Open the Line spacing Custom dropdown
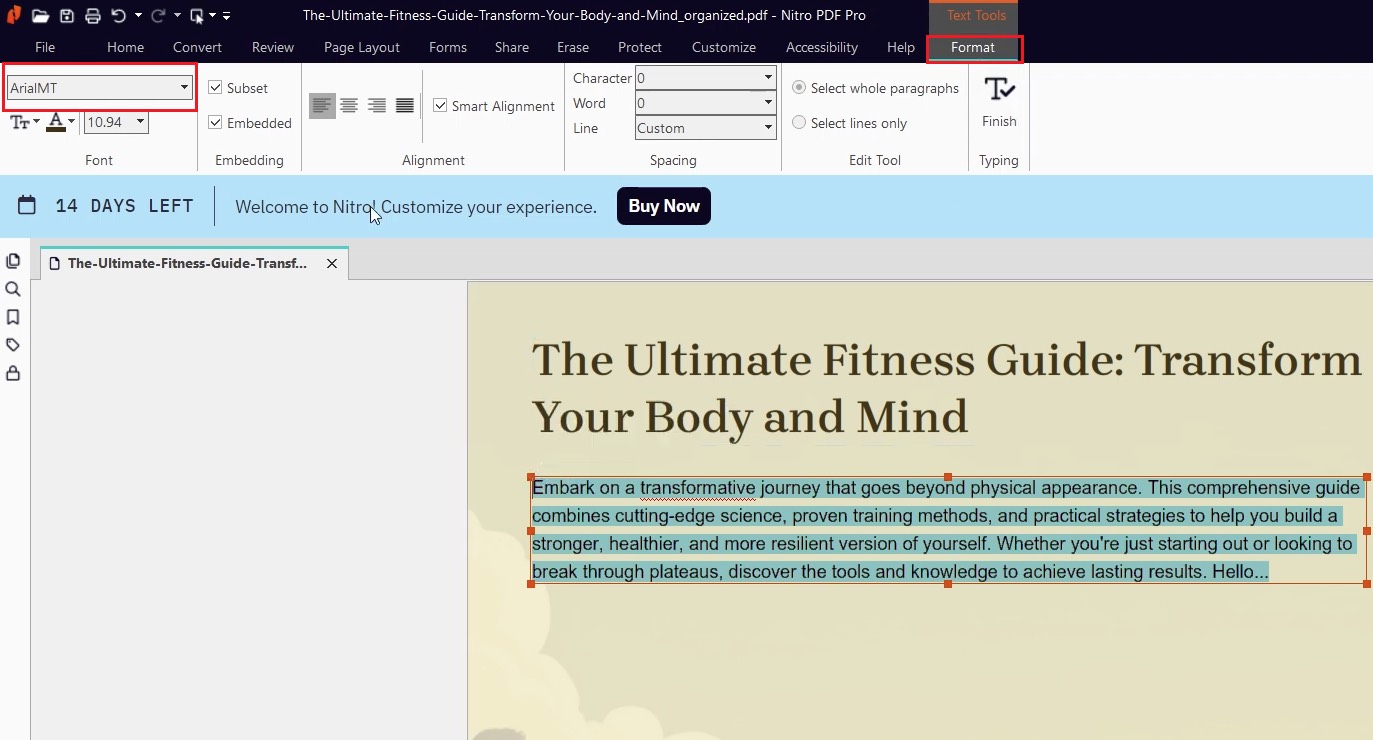Screen dimensions: 1373x740 706,128
